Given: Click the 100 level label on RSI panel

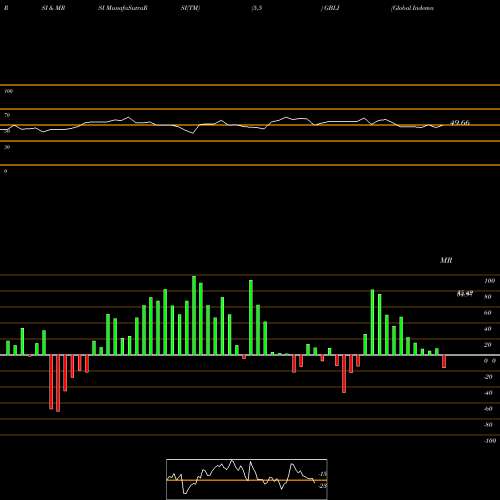Looking at the screenshot, I should [8, 91].
